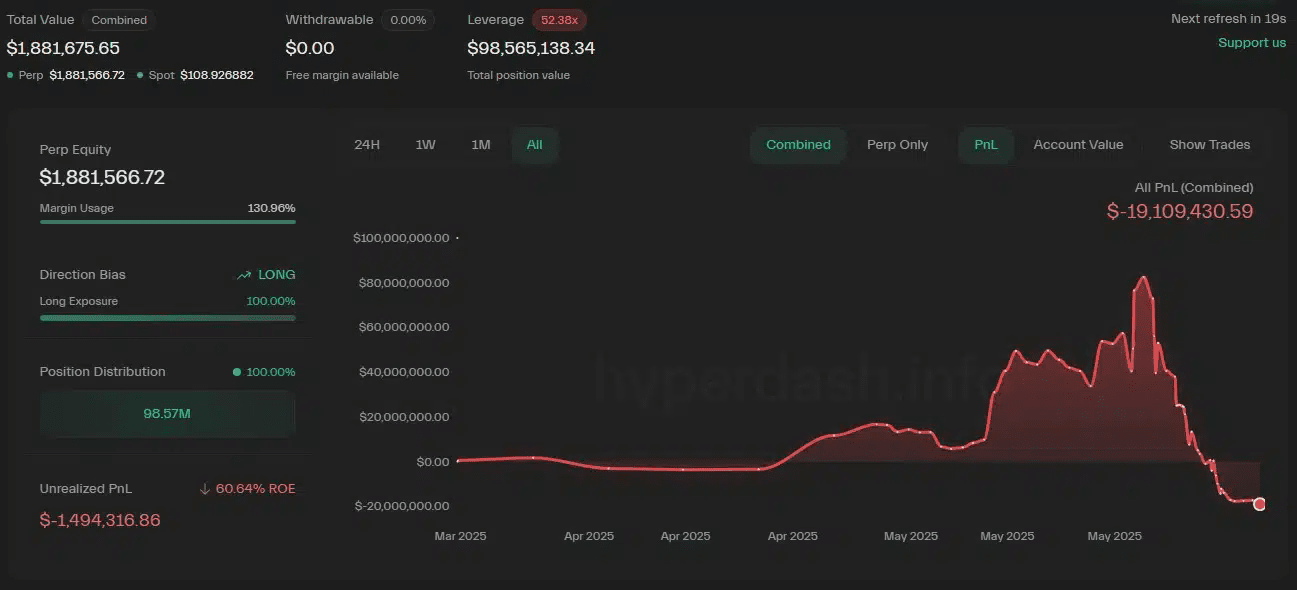Switch the chart to Perp Only
1297x590 pixels.
tap(897, 145)
